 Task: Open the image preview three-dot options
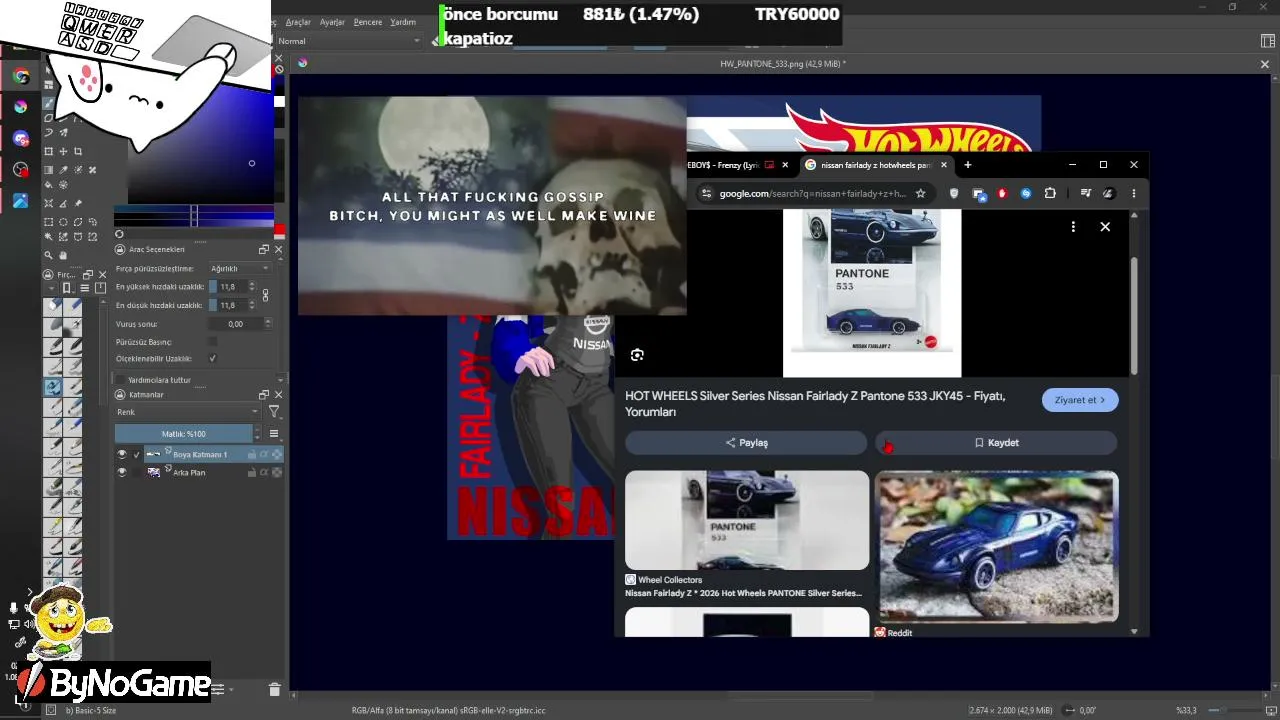[1073, 227]
